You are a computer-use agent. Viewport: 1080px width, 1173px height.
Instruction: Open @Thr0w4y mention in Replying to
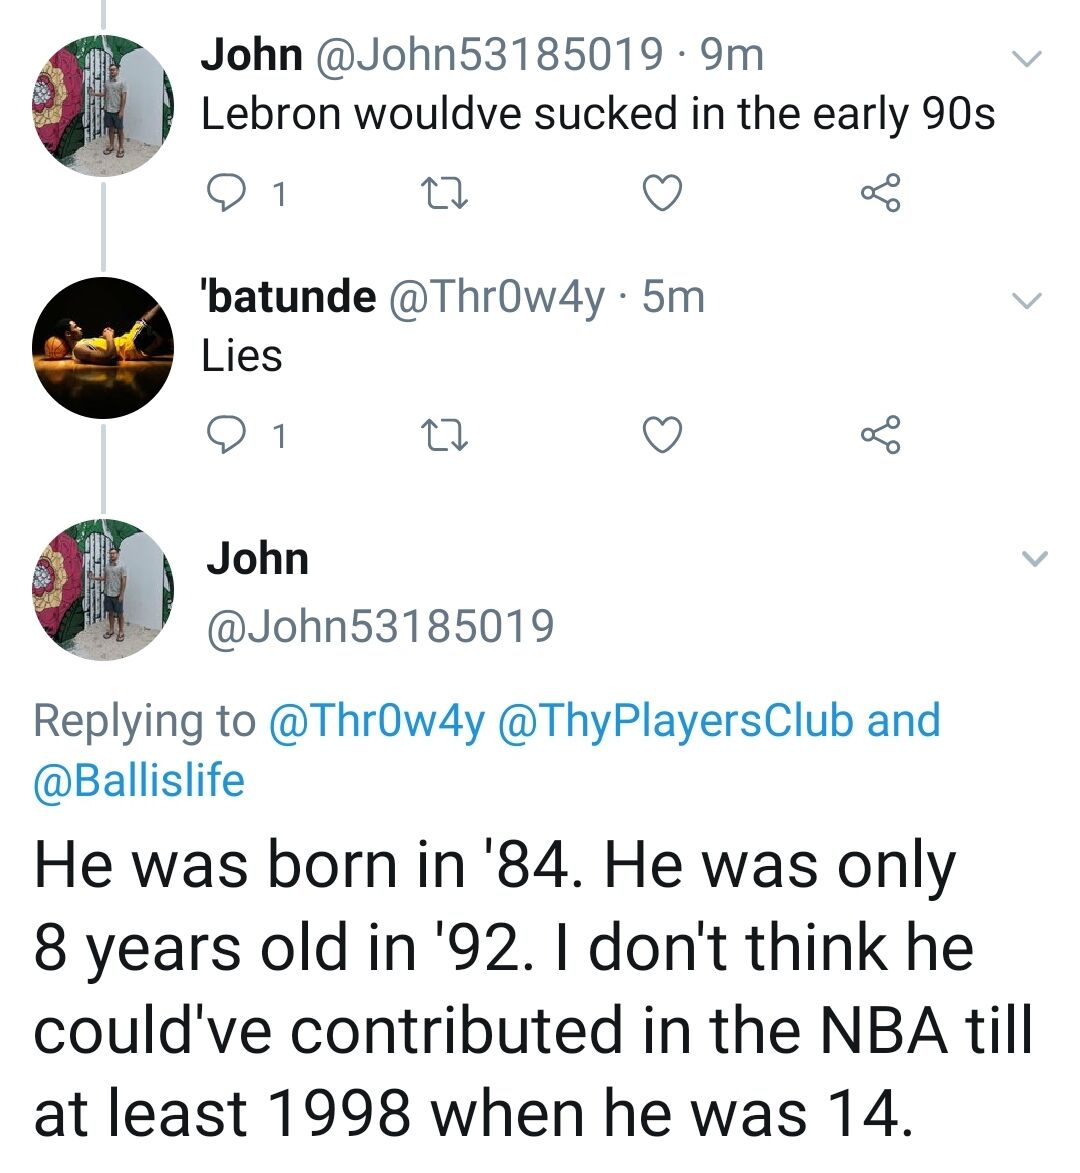[x=376, y=720]
